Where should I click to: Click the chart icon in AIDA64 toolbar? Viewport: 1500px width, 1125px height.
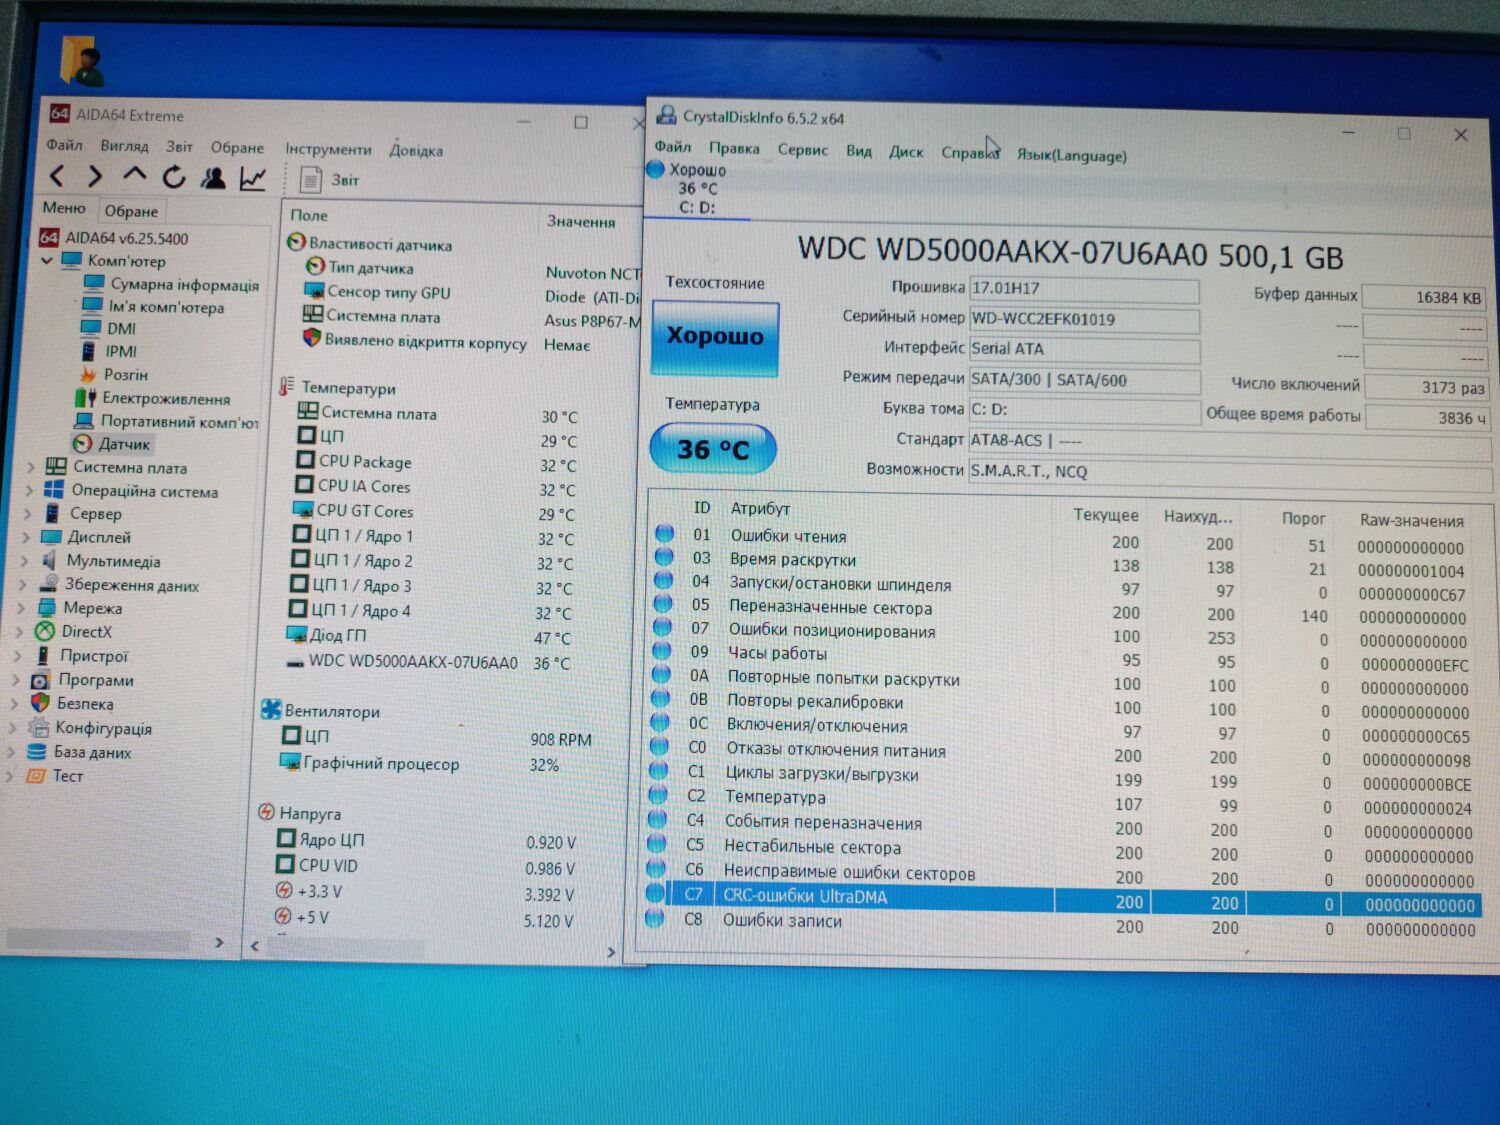click(x=252, y=177)
